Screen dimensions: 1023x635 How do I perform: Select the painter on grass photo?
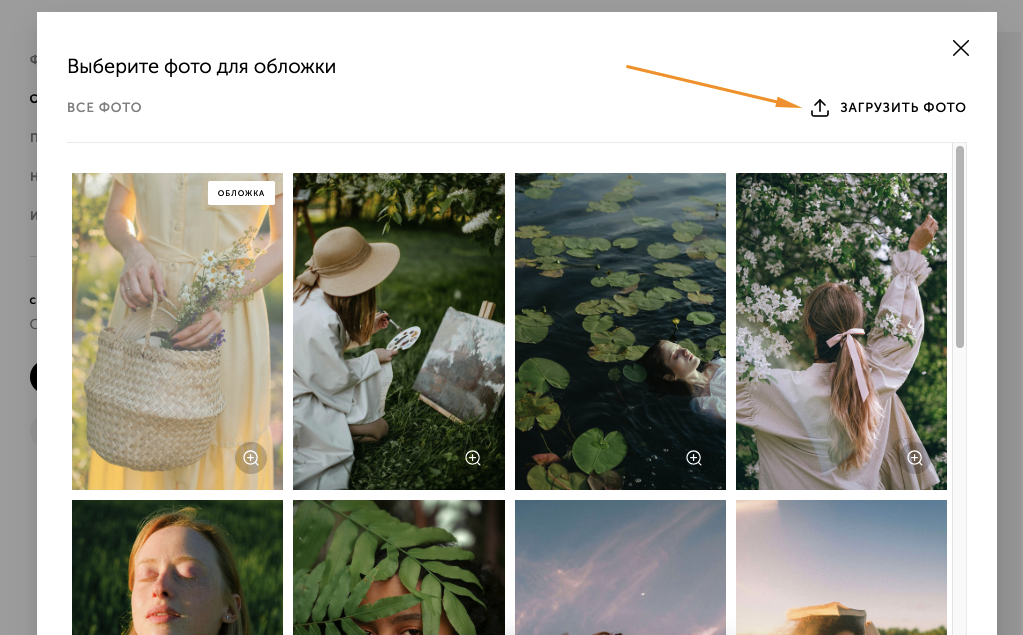[x=399, y=332]
